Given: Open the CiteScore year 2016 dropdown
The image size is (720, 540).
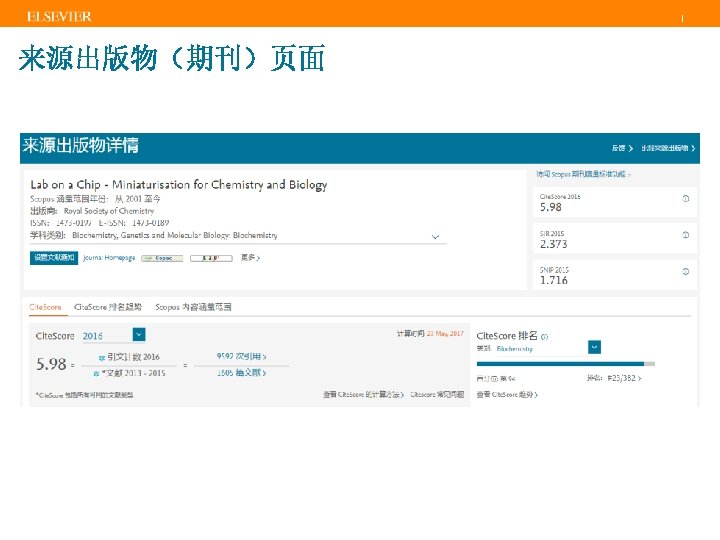Looking at the screenshot, I should click(139, 334).
